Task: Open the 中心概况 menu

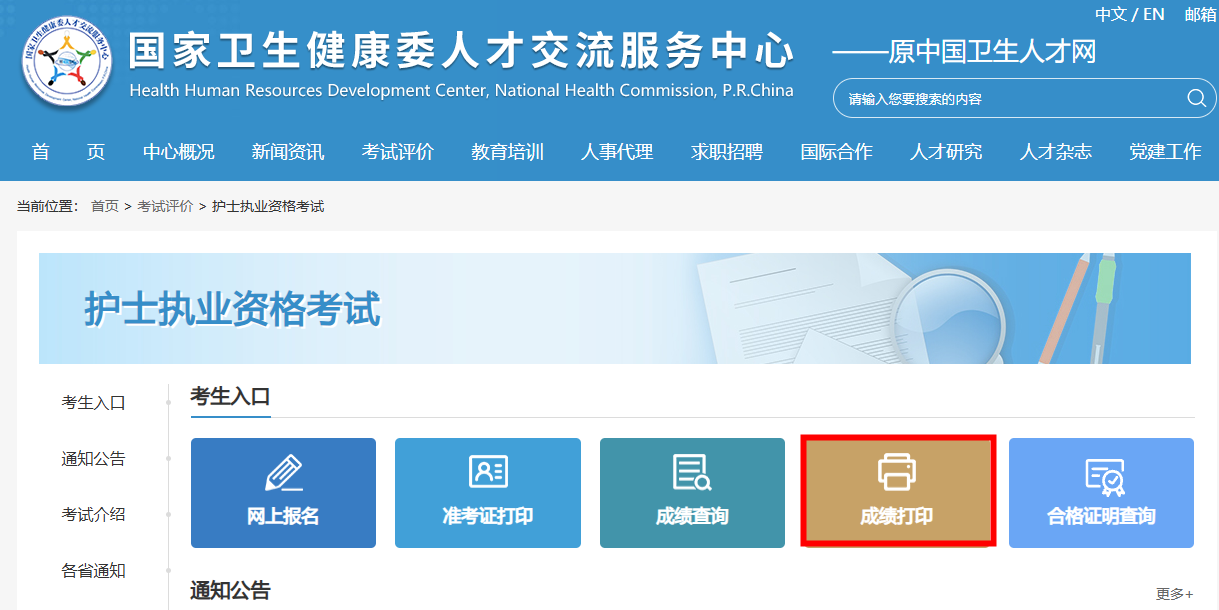Action: (x=179, y=152)
